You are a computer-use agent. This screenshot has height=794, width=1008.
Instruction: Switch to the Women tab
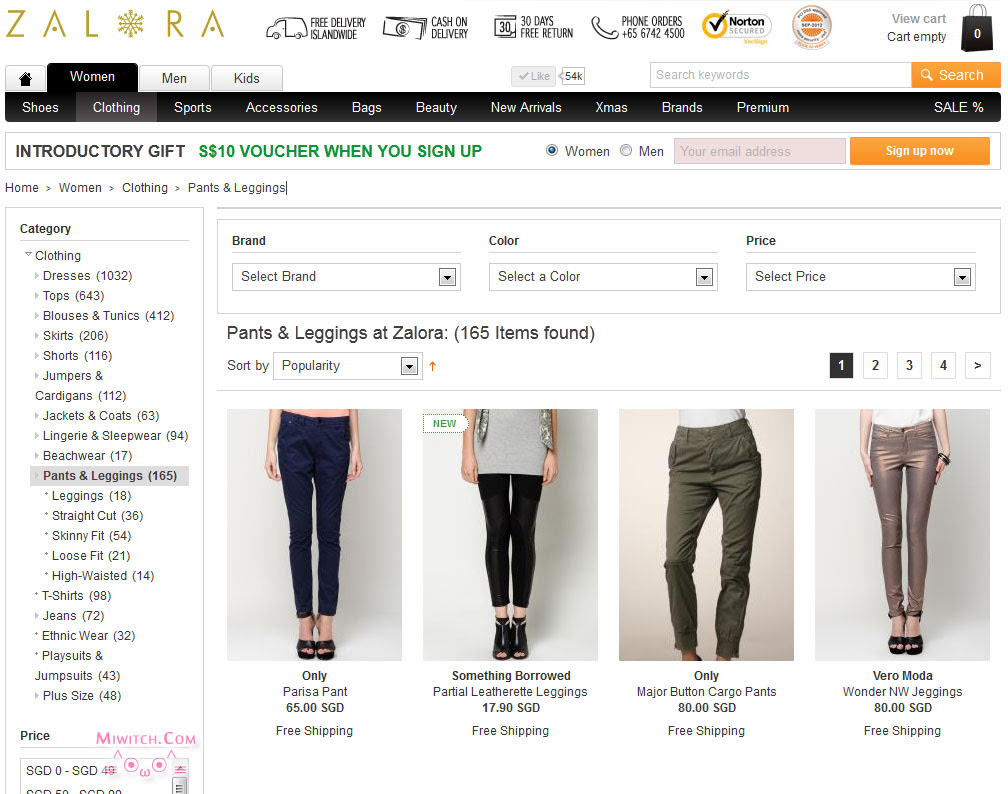coord(93,77)
